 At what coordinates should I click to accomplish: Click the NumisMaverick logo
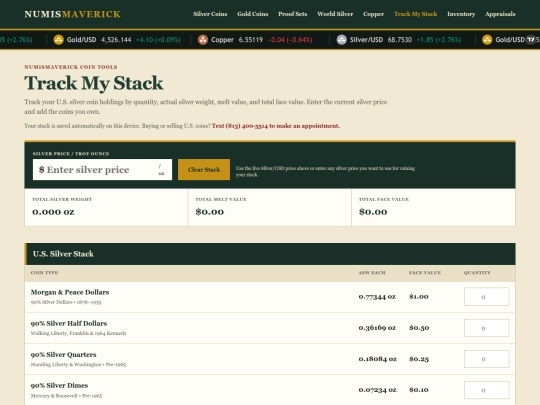pos(72,14)
